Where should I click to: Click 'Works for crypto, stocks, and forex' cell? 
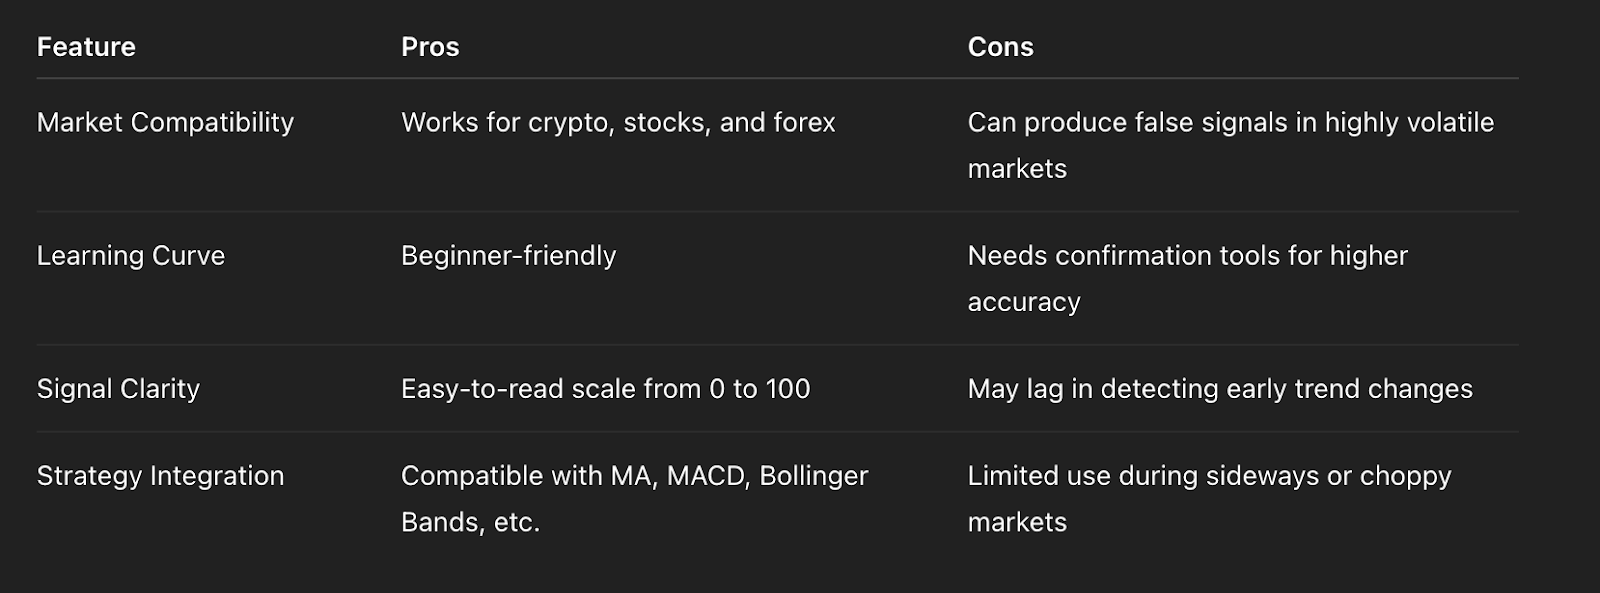pos(618,123)
